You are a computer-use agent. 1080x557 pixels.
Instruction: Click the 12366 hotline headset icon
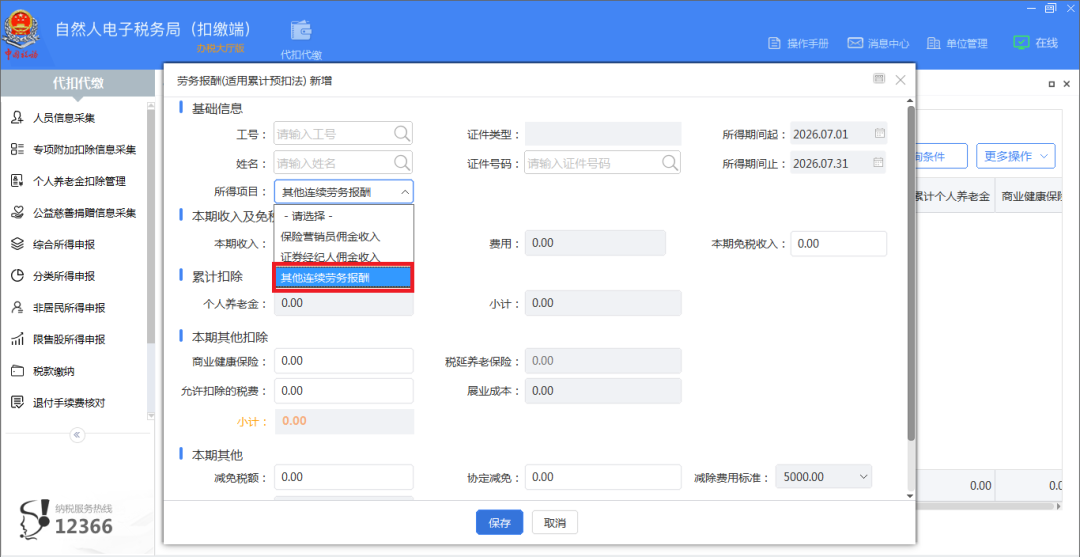(x=34, y=519)
